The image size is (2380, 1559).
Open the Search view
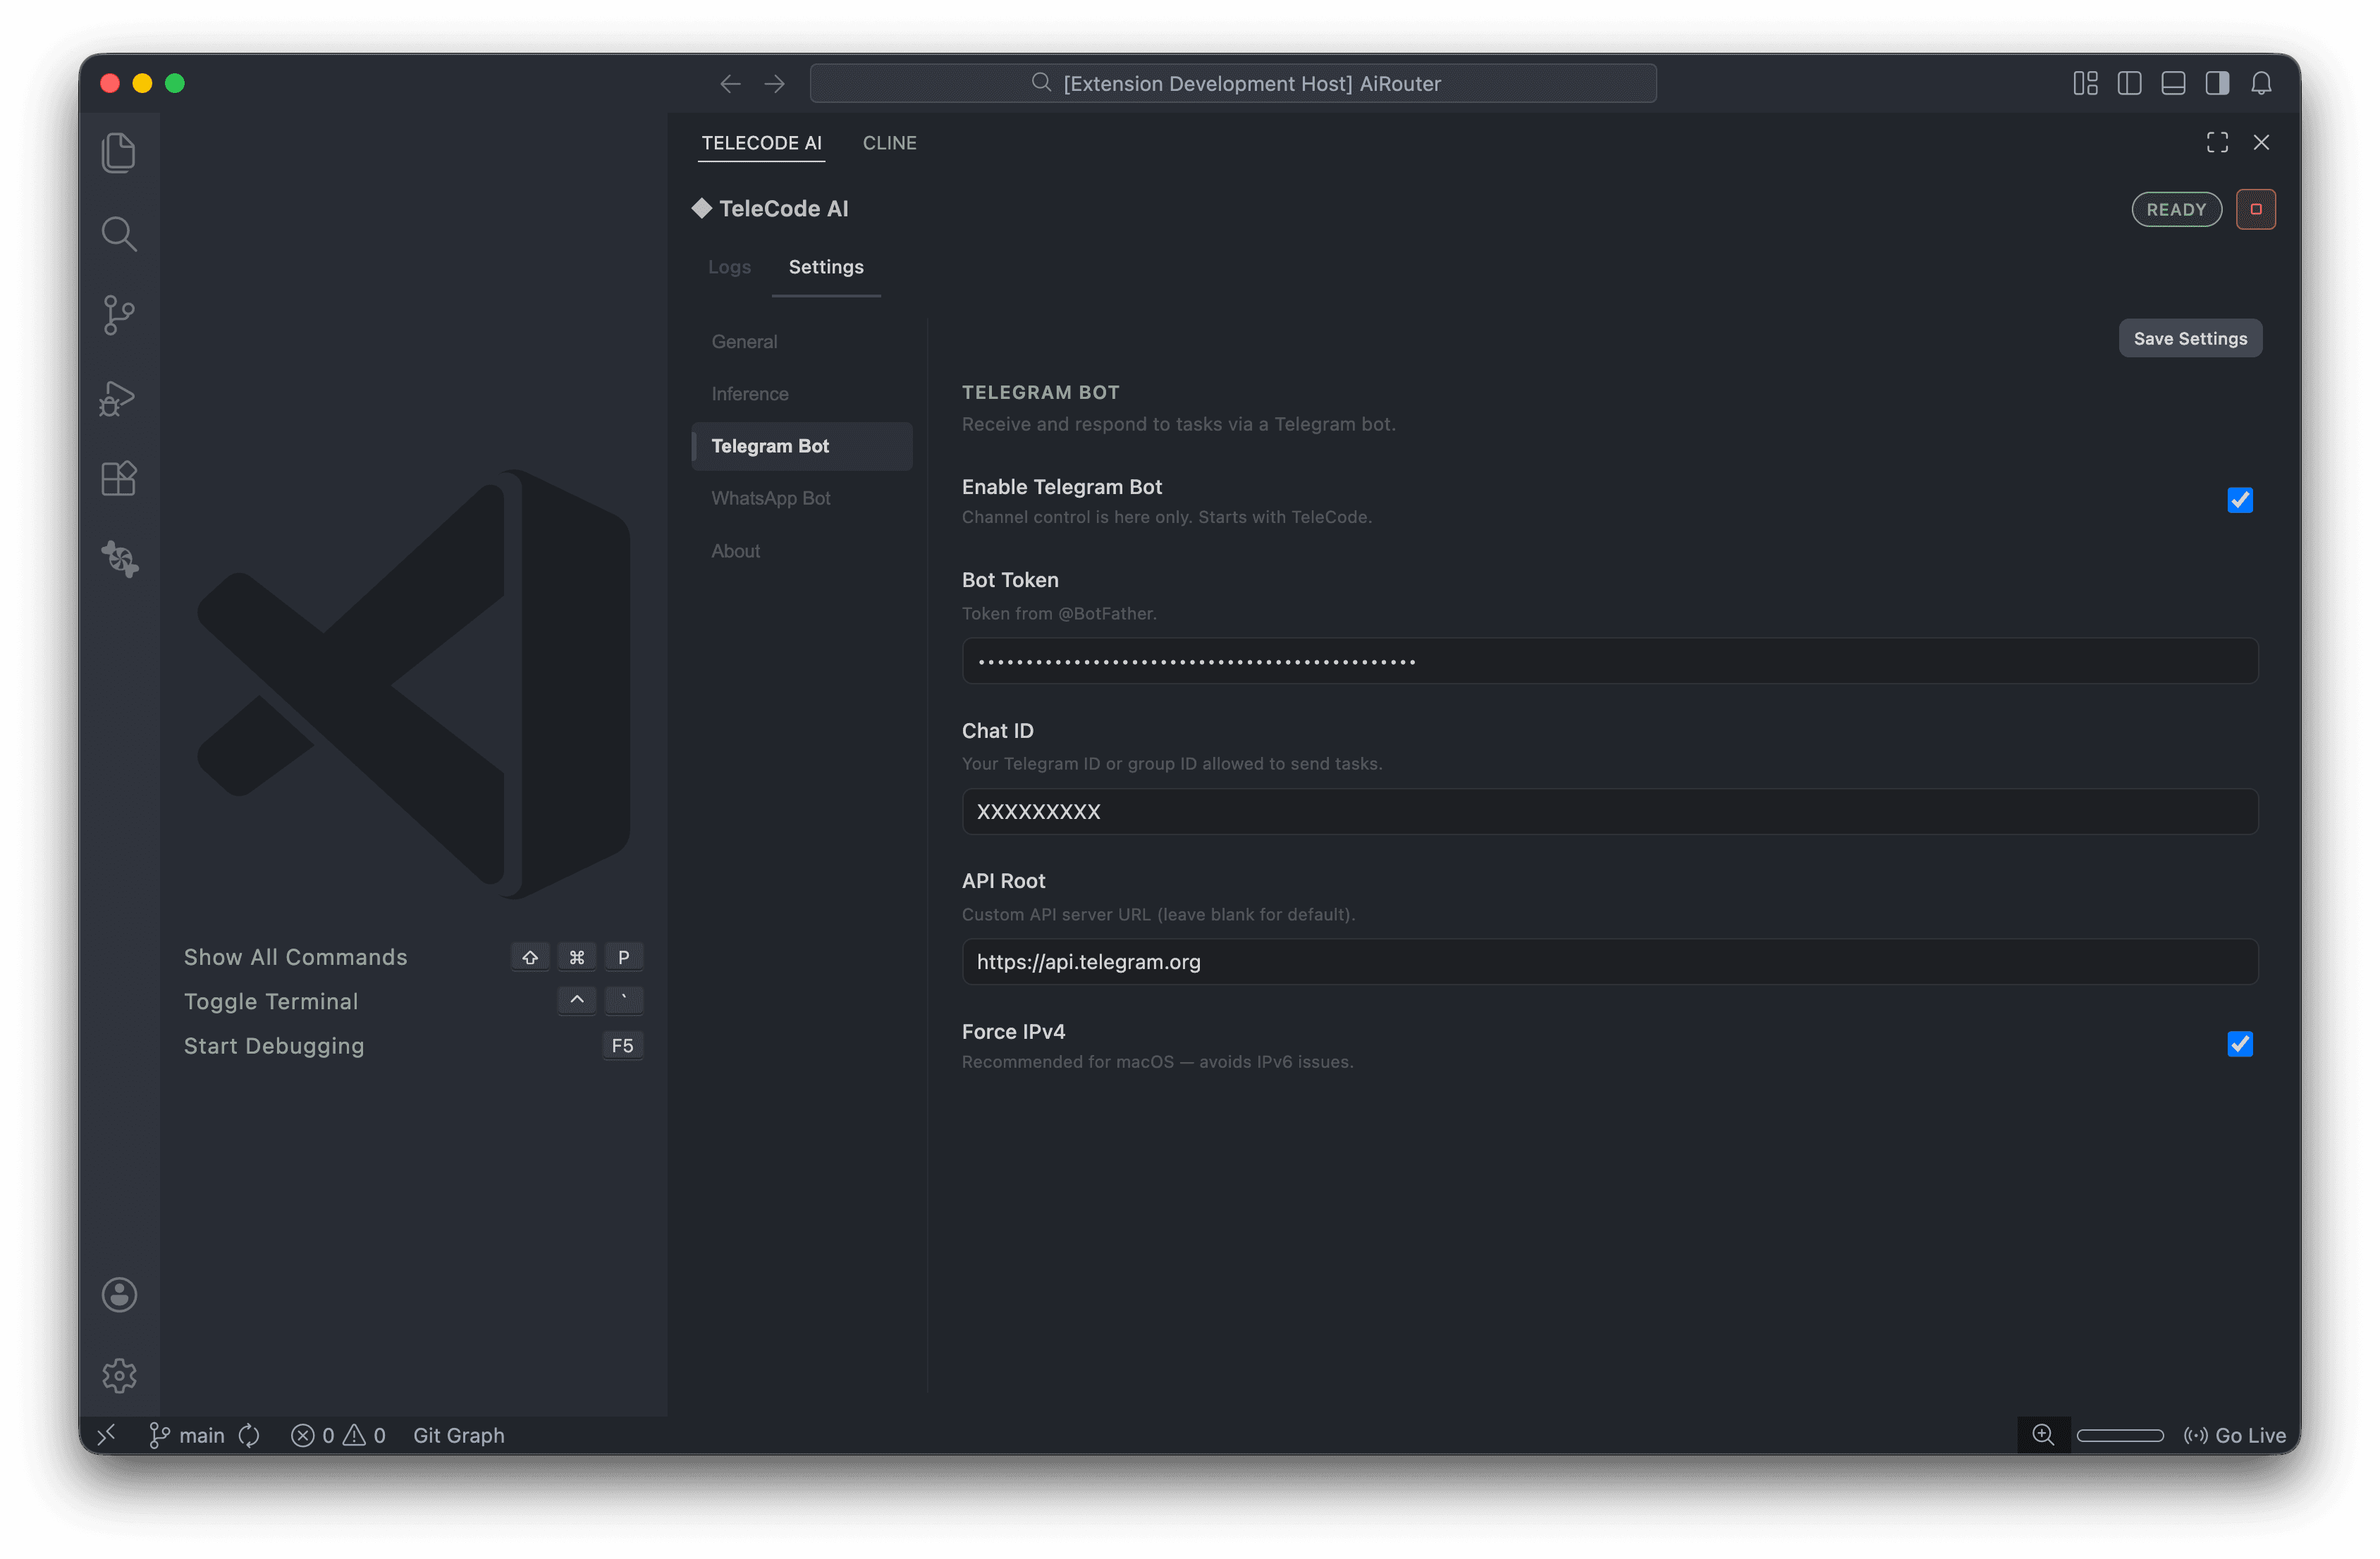pyautogui.click(x=119, y=233)
